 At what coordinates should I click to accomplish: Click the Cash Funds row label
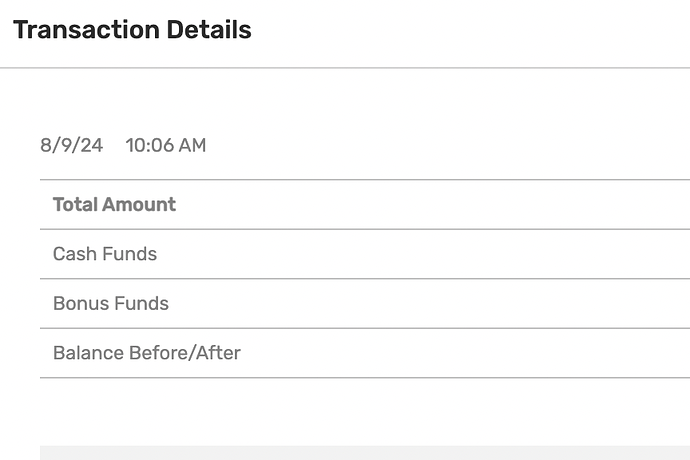(104, 254)
